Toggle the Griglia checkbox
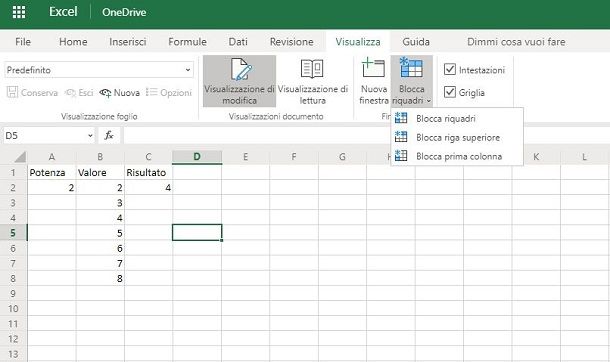610x362 pixels. [x=450, y=92]
